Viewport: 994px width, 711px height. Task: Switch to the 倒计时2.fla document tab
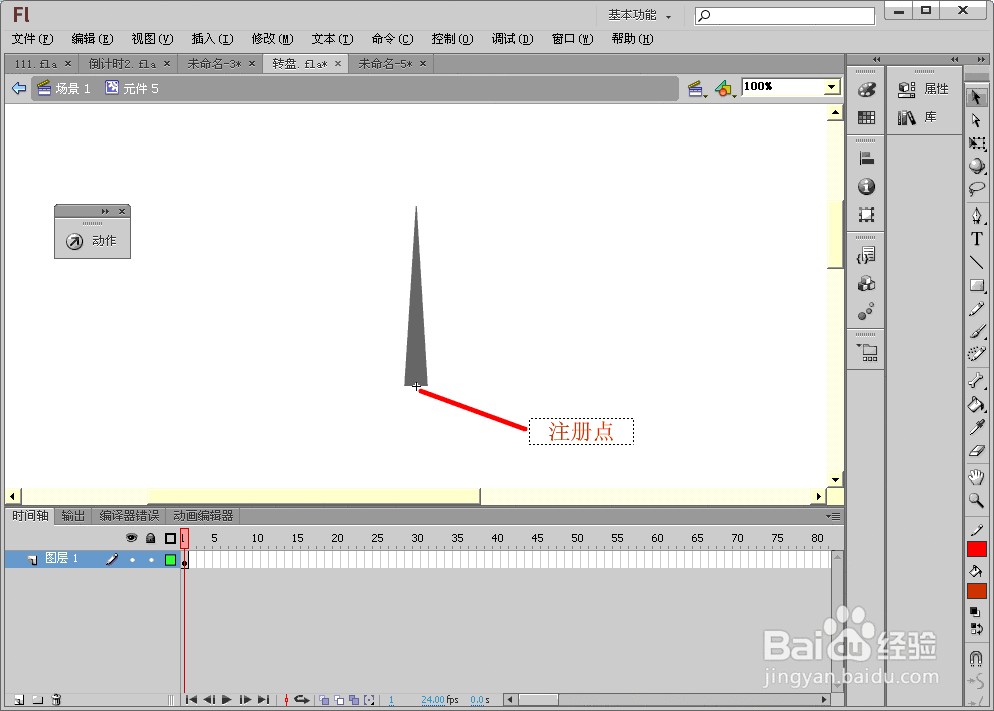[x=120, y=62]
